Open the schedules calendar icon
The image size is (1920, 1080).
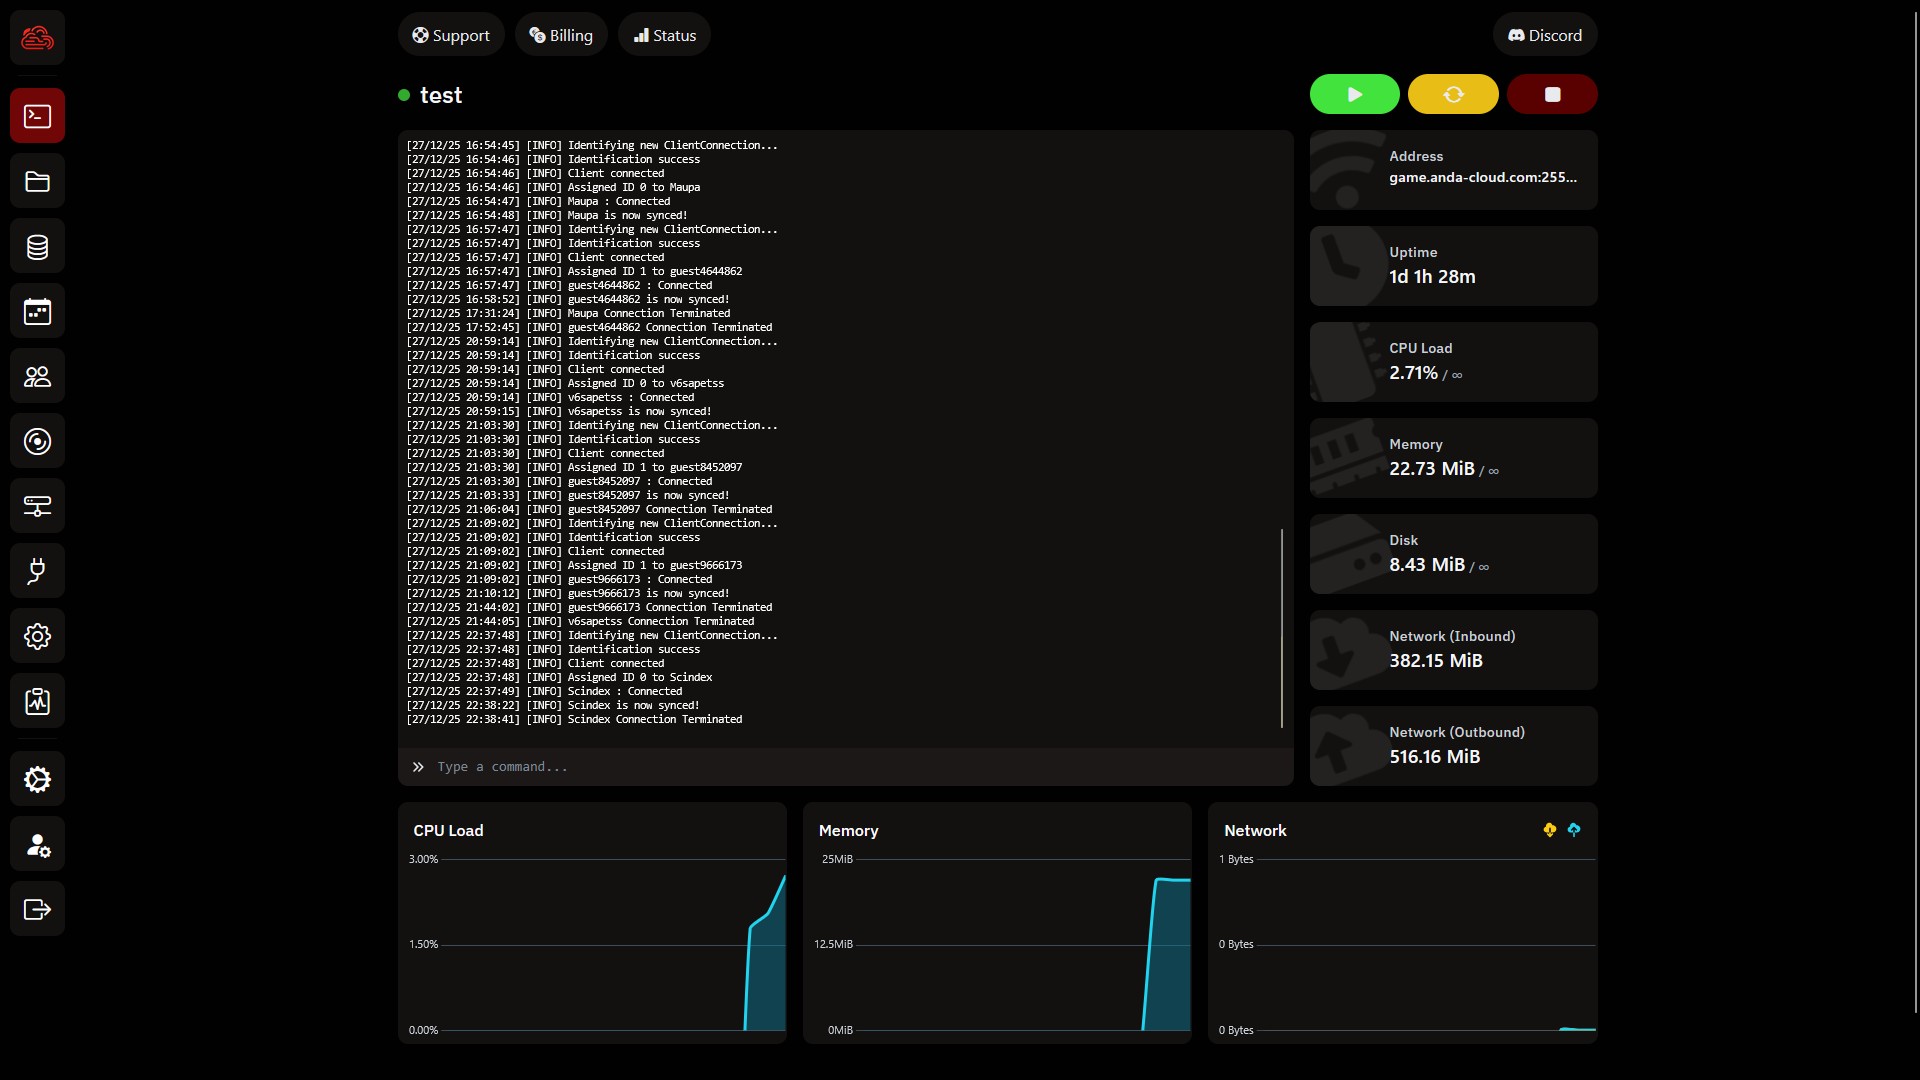pyautogui.click(x=37, y=312)
